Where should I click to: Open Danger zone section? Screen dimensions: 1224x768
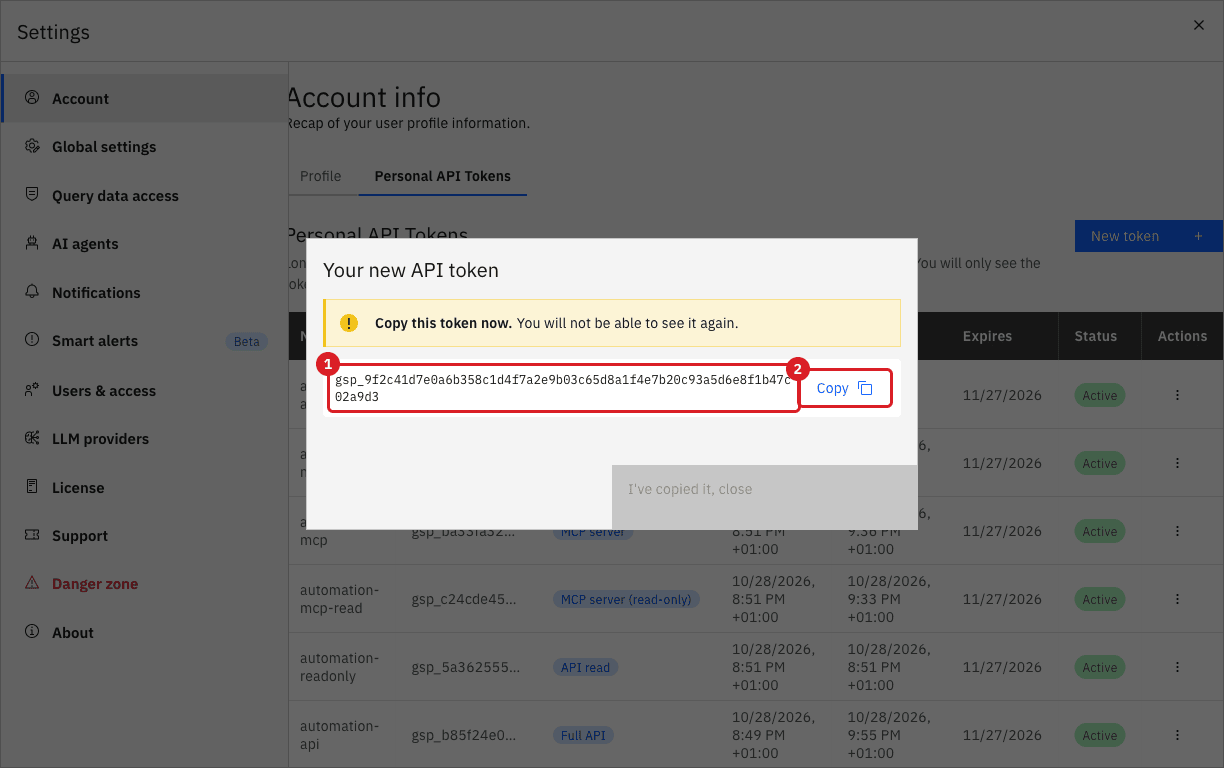[145, 584]
